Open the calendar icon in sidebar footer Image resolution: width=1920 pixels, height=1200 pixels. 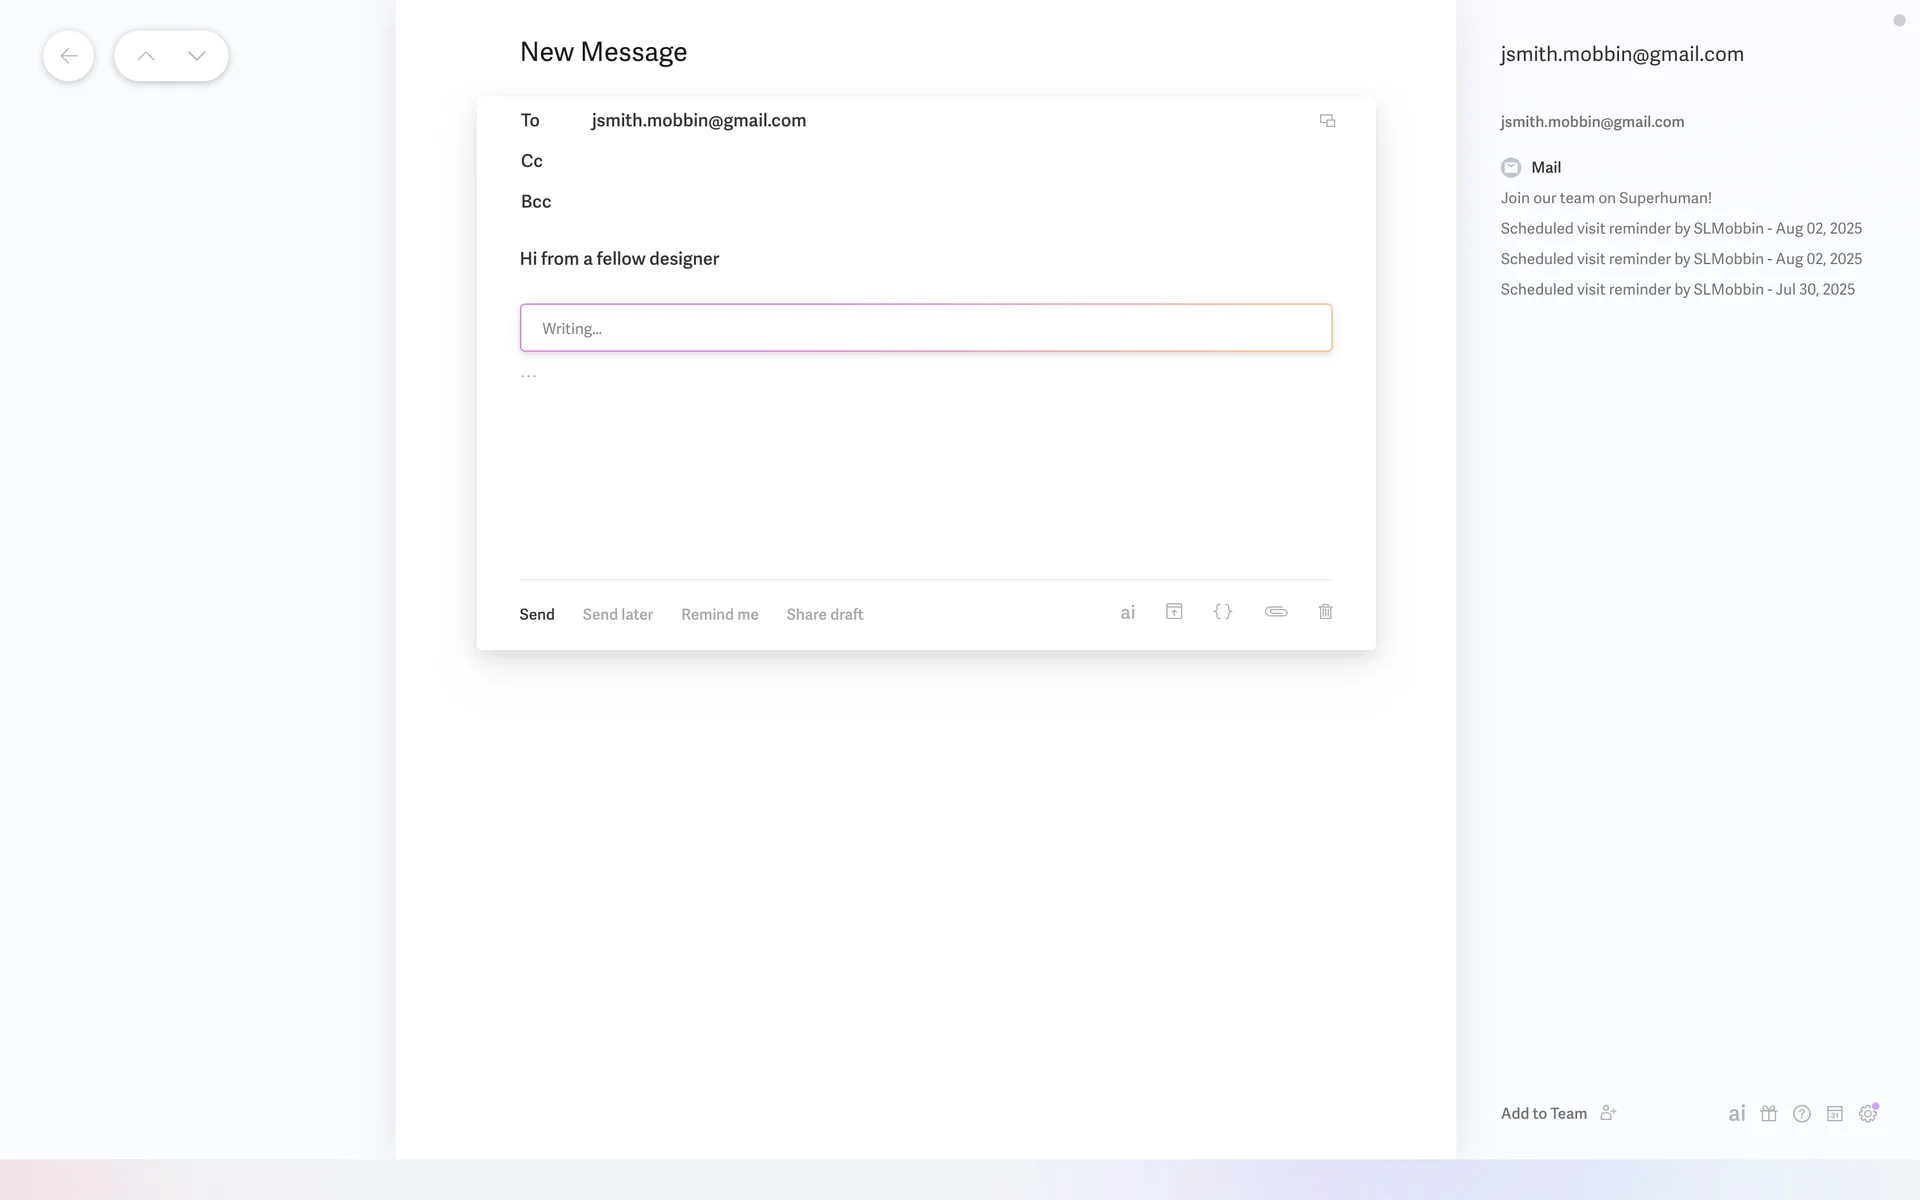point(1834,1114)
